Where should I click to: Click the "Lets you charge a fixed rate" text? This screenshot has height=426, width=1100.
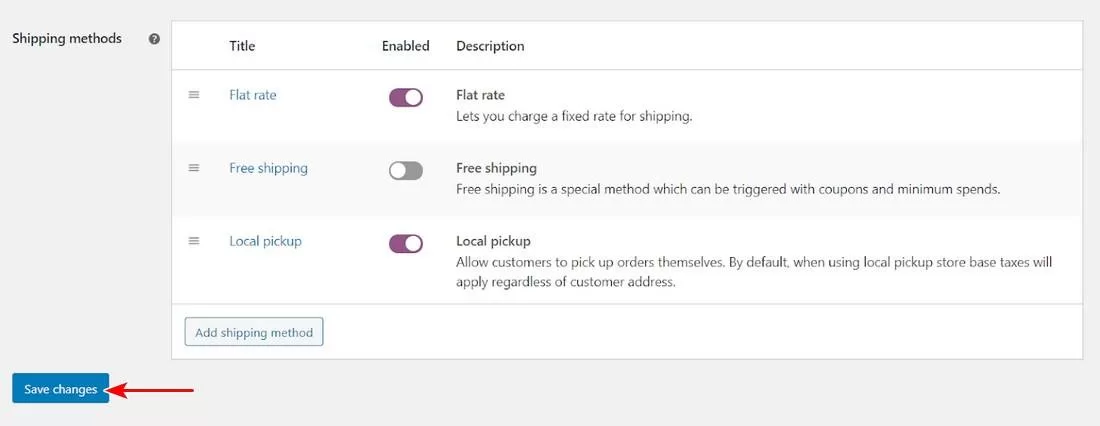pyautogui.click(x=574, y=116)
